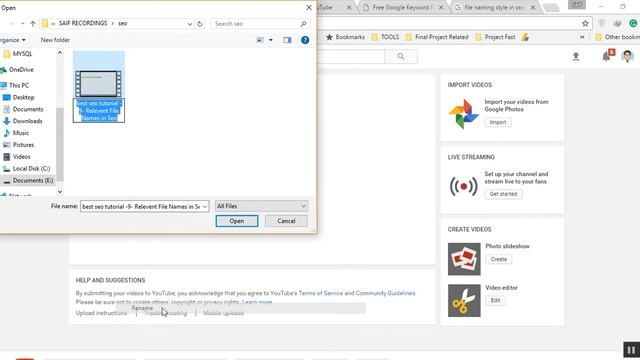Click the Photo slideshow icon

464,259
